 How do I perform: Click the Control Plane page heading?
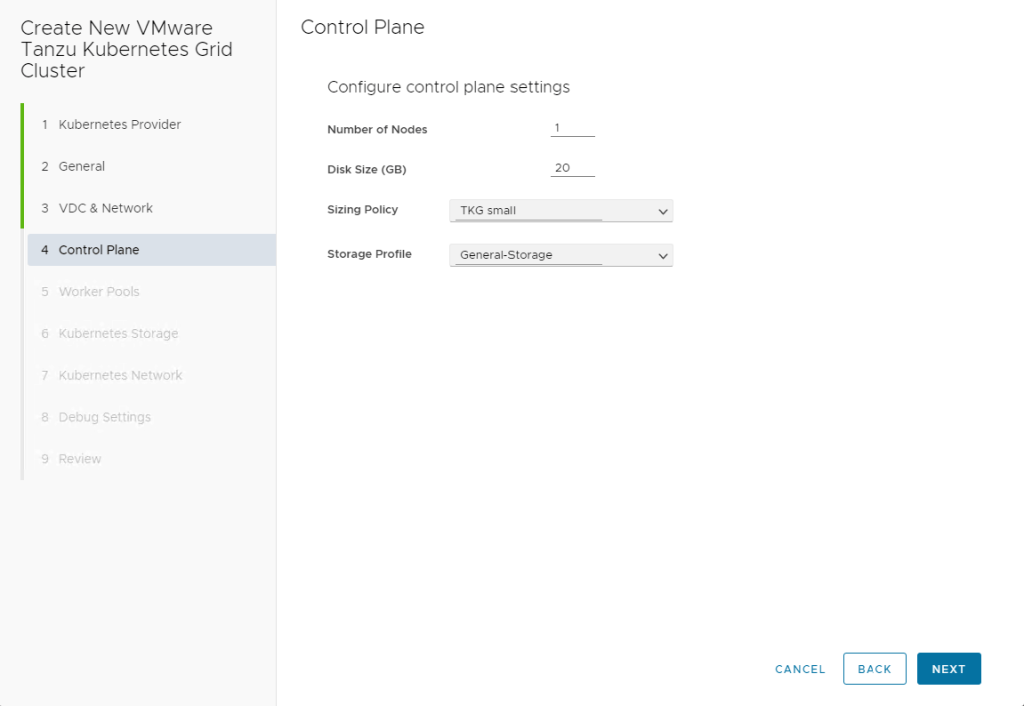coord(362,27)
